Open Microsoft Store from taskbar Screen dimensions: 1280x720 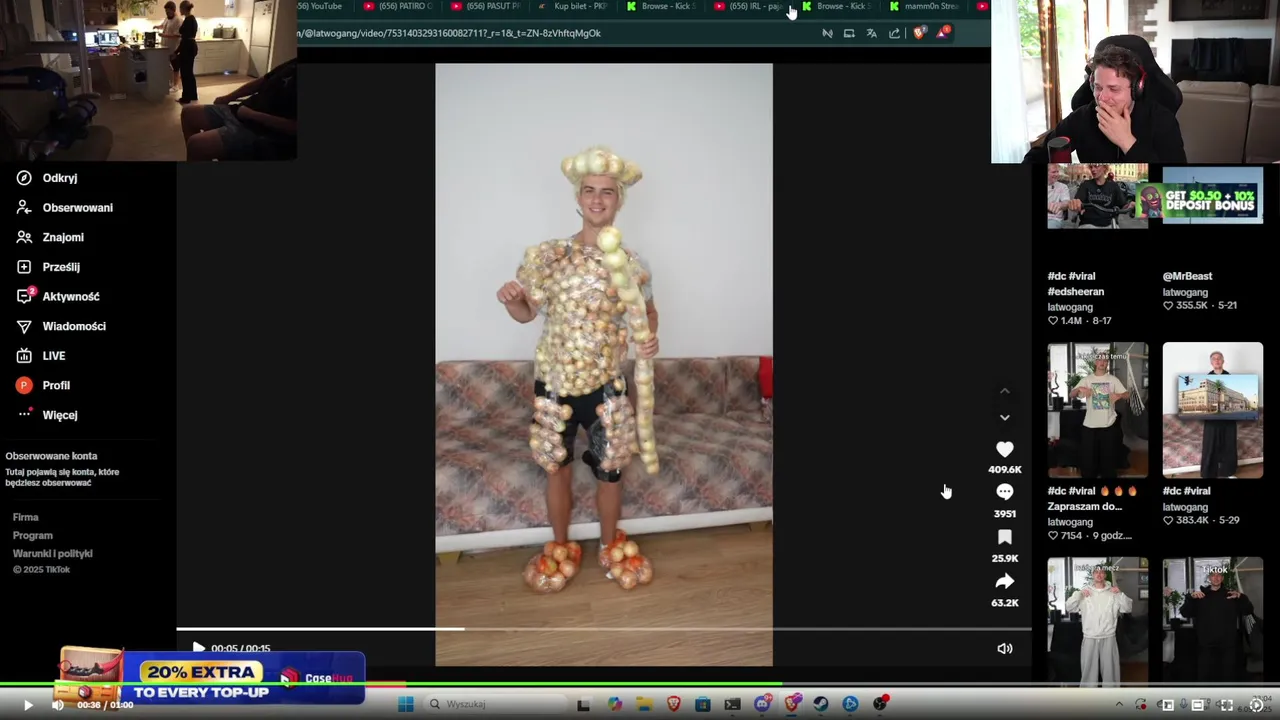[703, 704]
